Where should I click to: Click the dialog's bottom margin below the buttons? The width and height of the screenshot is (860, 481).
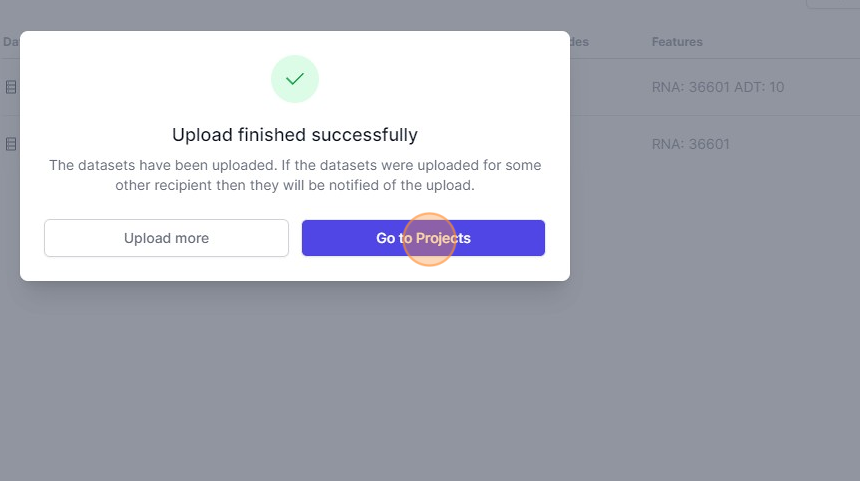[x=295, y=269]
